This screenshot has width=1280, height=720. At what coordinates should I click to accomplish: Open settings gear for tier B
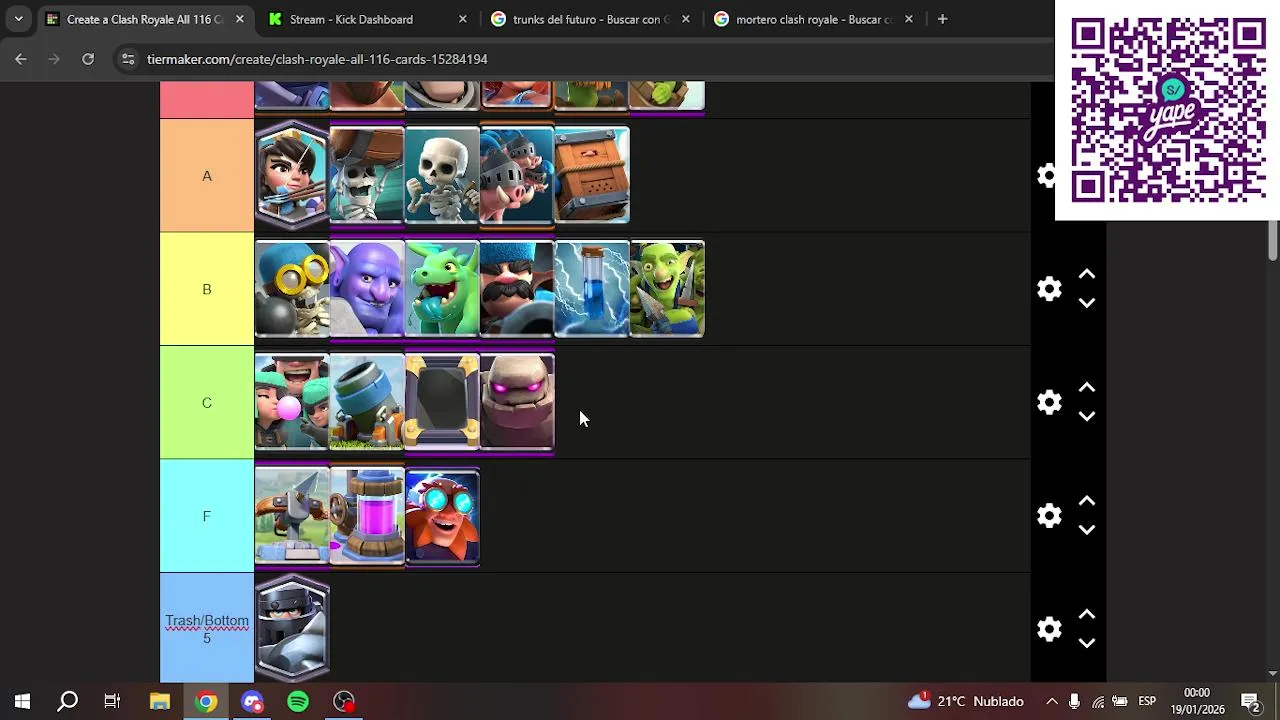coord(1049,289)
